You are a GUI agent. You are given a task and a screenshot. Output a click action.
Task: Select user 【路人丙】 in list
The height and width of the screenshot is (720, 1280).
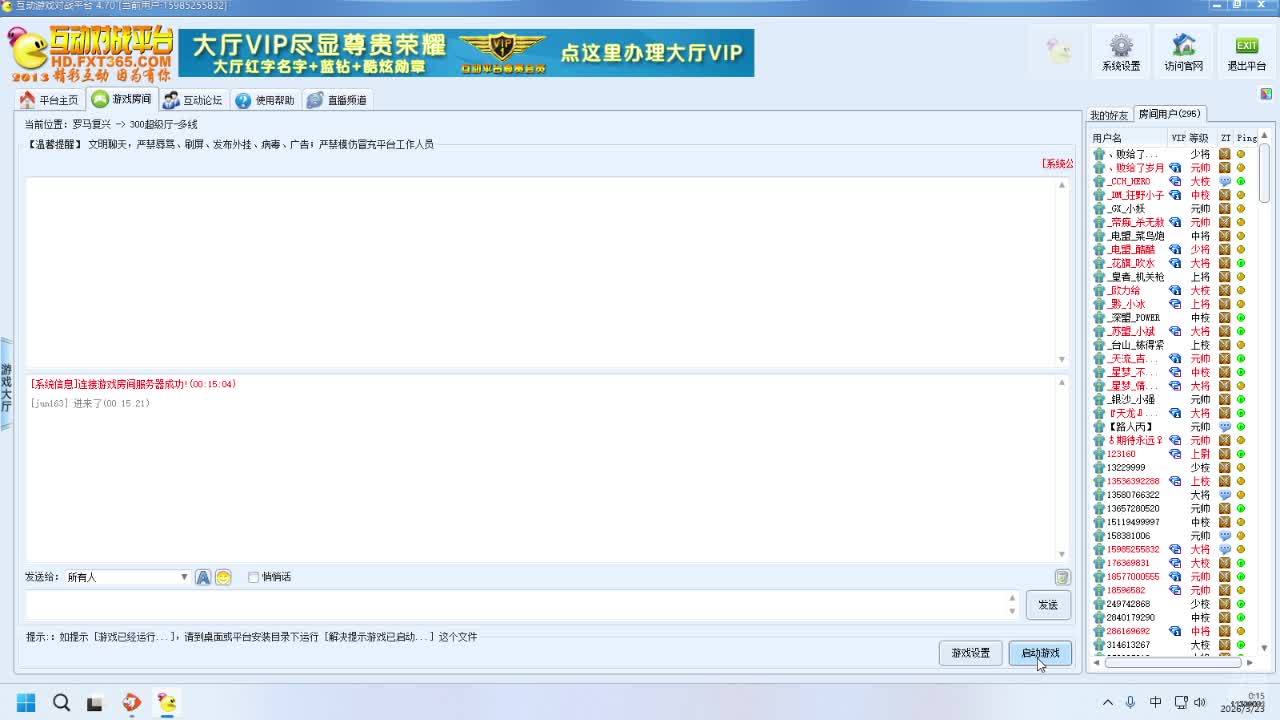[1130, 426]
